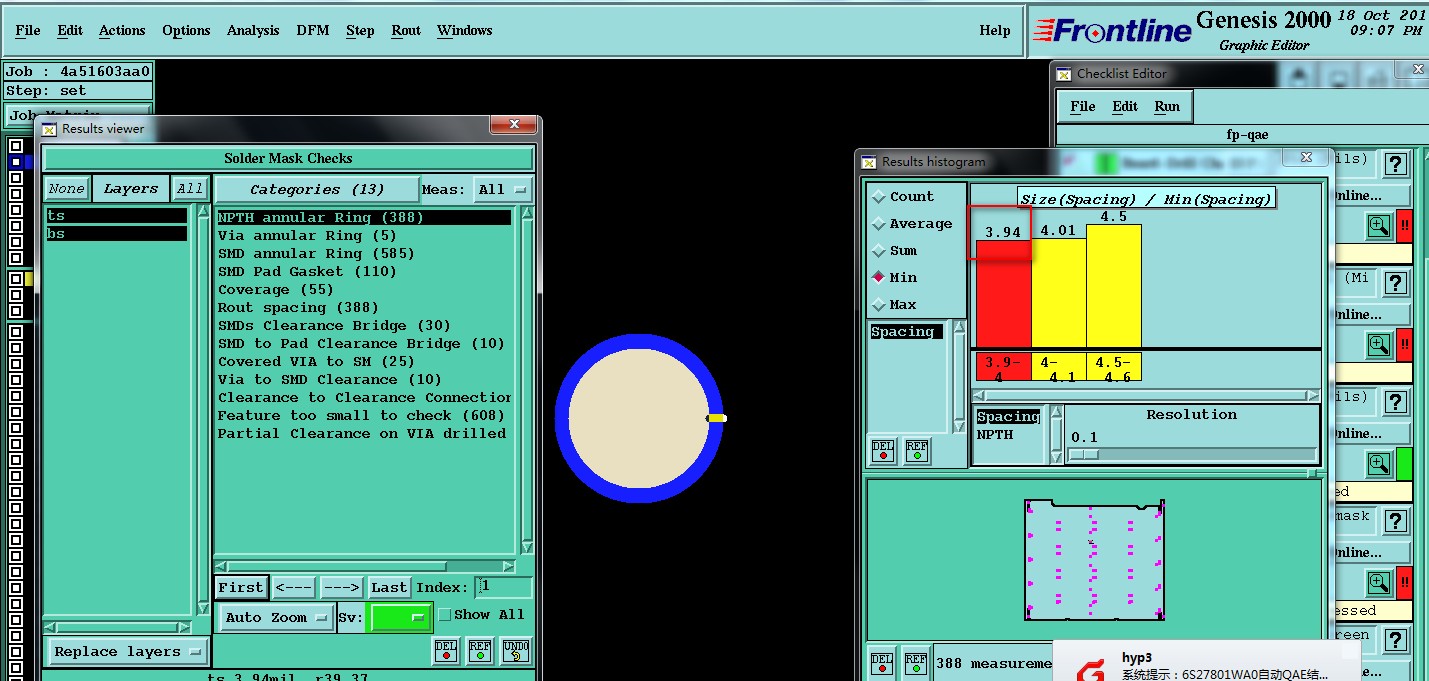Click DEL icon beside histogram Spacing list

click(x=882, y=450)
